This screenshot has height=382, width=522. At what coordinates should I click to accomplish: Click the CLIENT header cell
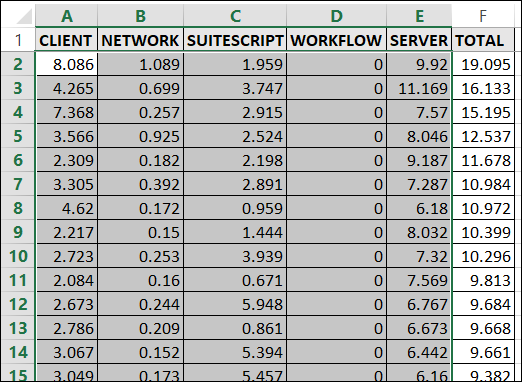(66, 40)
